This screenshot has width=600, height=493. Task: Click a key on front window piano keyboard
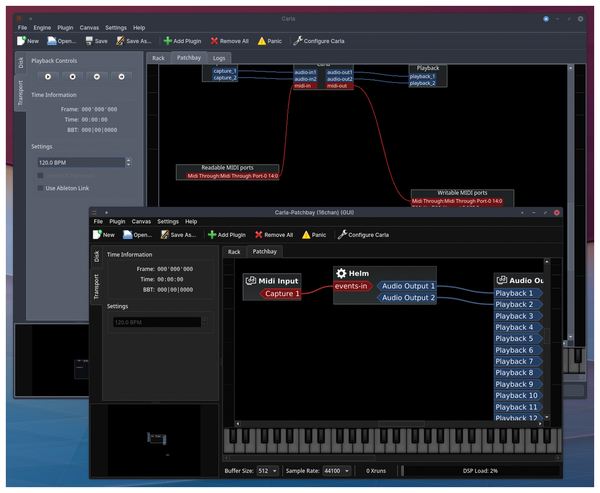(x=392, y=441)
